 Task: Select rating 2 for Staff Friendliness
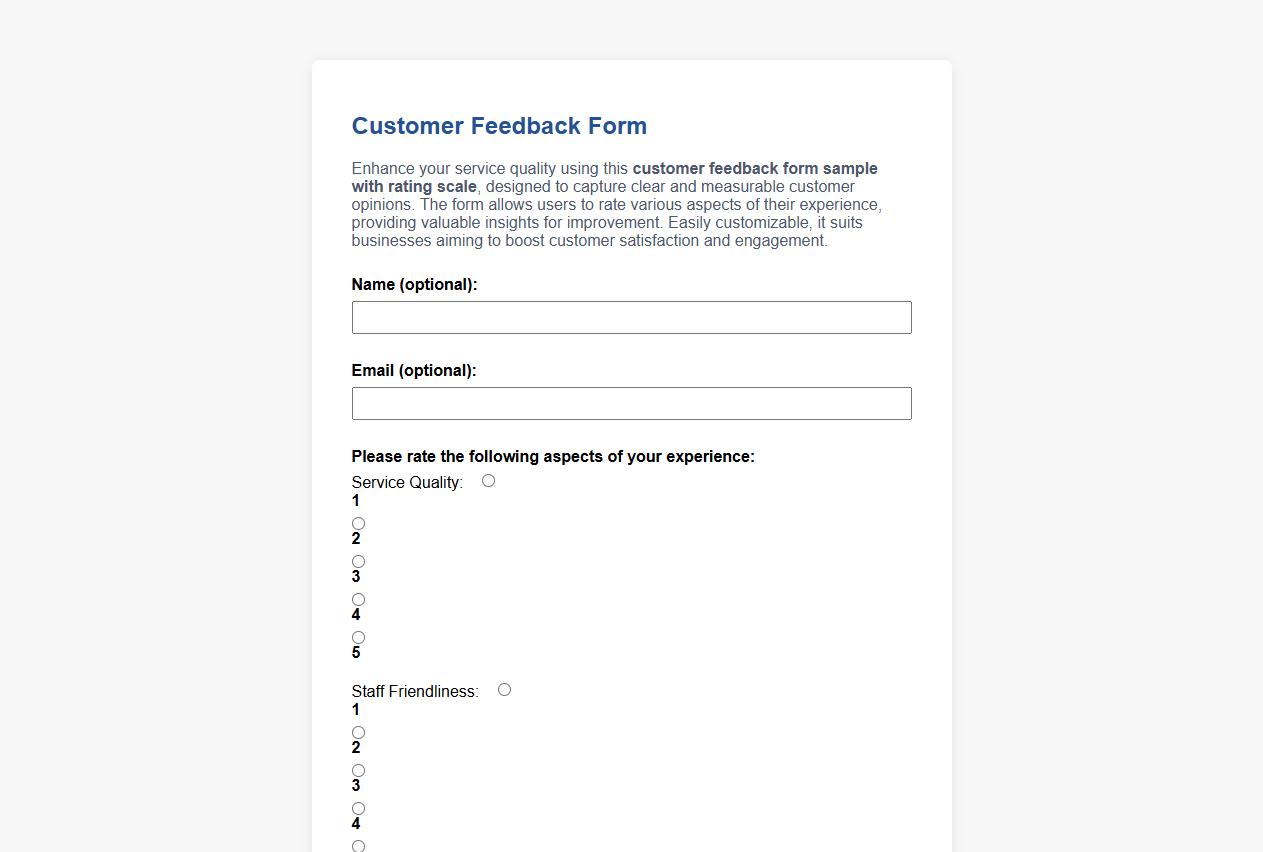(x=358, y=732)
